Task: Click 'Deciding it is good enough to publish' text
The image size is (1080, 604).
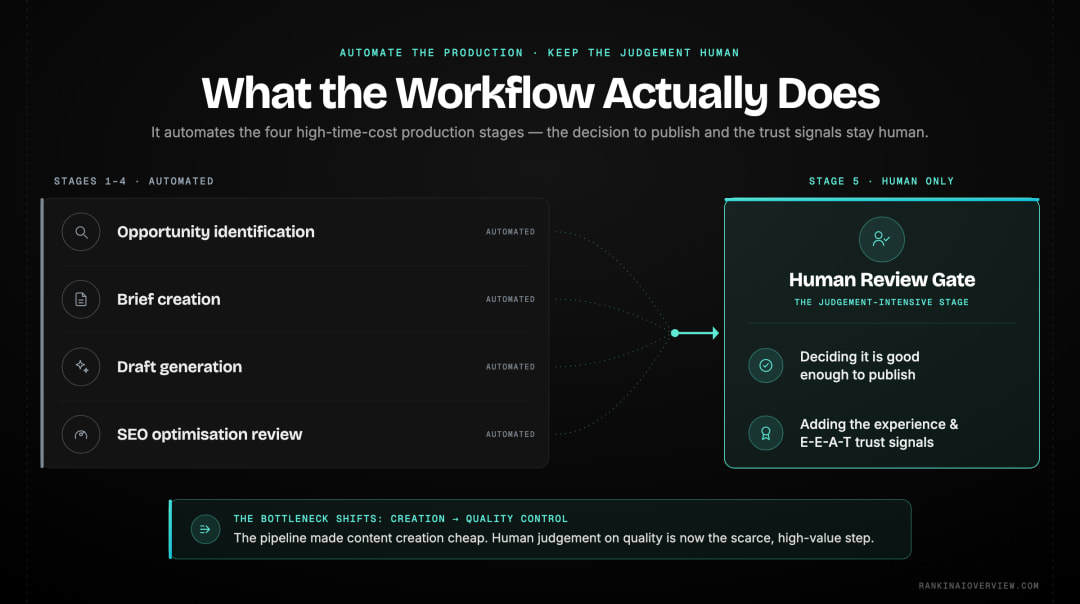Action: click(x=860, y=366)
